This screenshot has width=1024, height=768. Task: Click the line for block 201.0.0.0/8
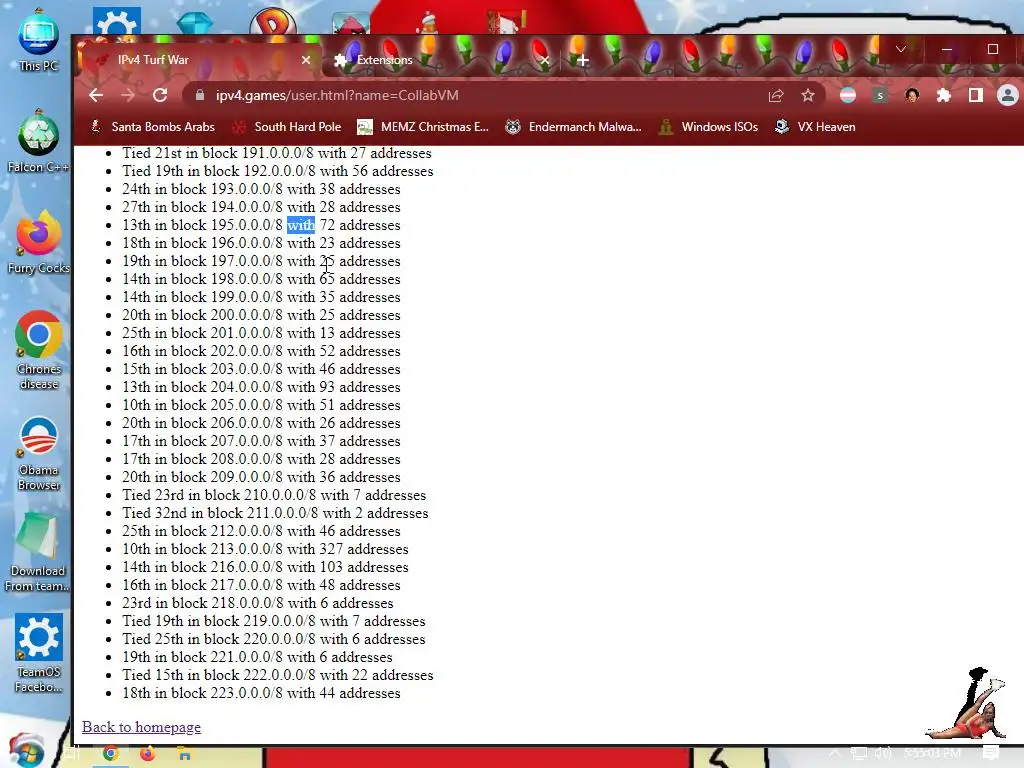[261, 333]
